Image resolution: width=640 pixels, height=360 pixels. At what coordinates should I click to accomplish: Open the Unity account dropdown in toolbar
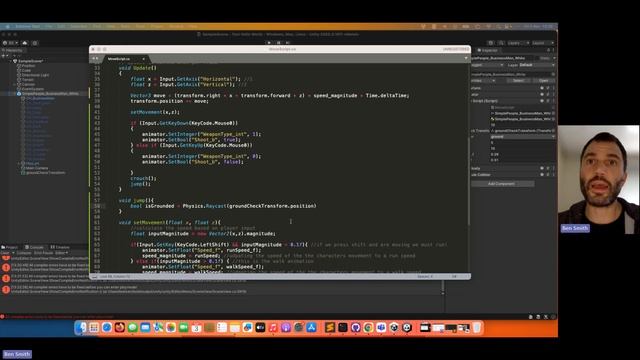[11, 43]
